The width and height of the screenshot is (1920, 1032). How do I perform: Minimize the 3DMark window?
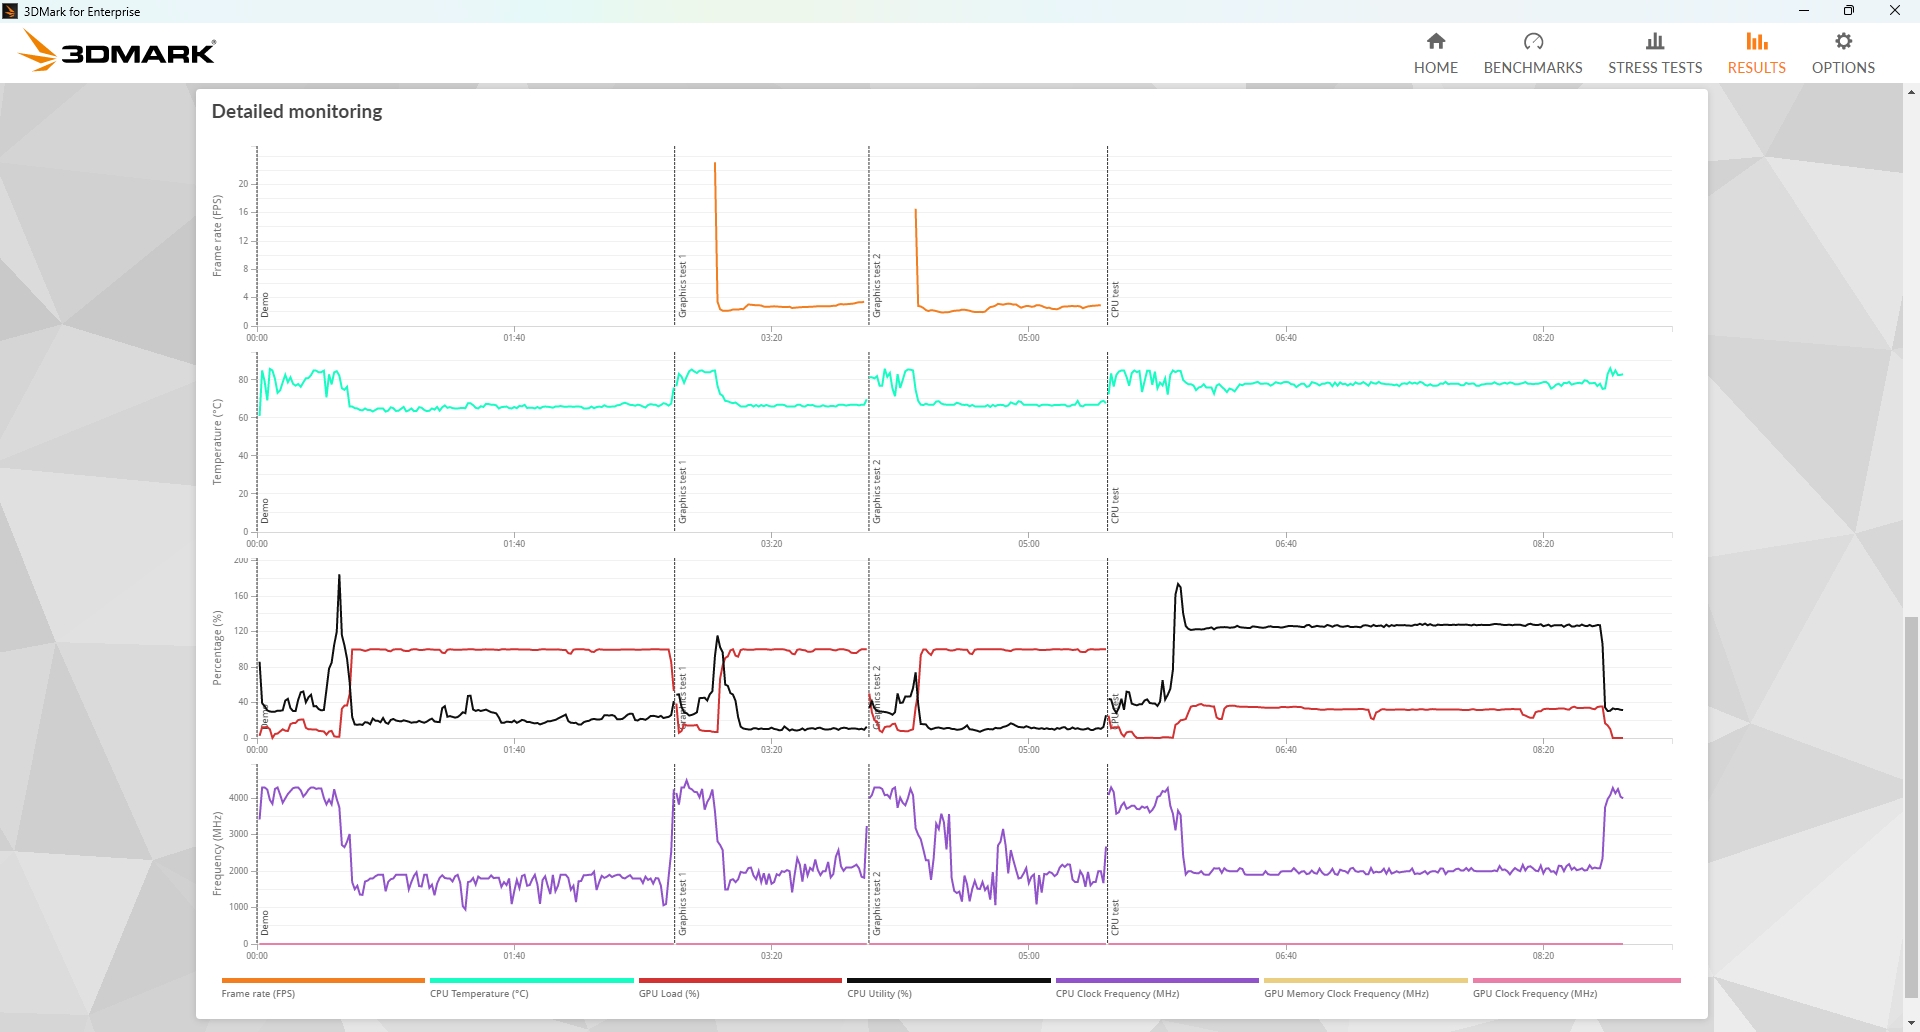tap(1804, 11)
